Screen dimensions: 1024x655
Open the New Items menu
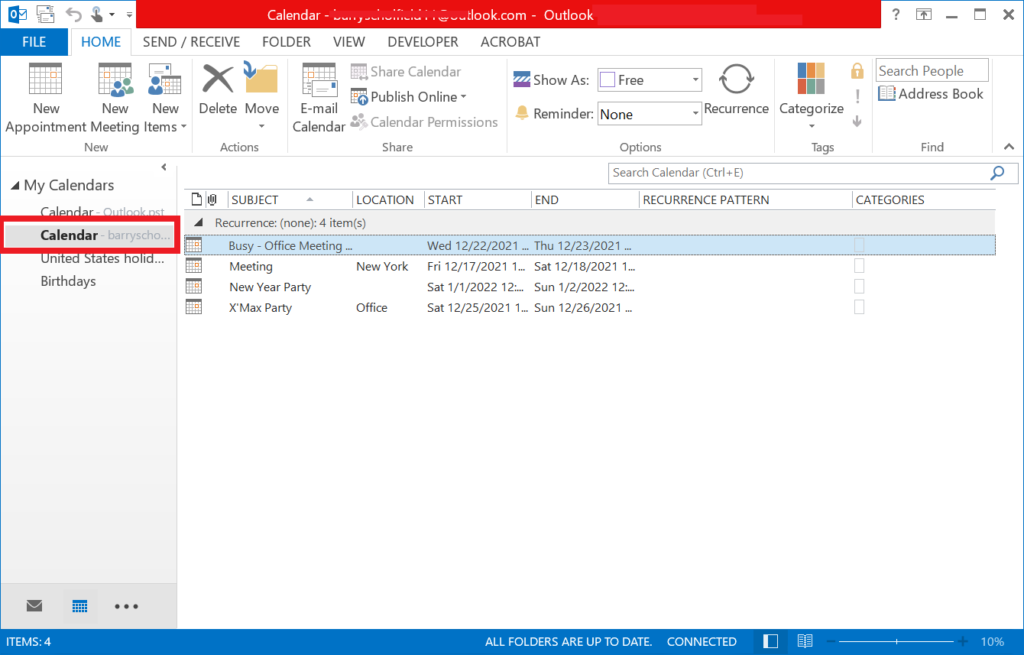165,99
